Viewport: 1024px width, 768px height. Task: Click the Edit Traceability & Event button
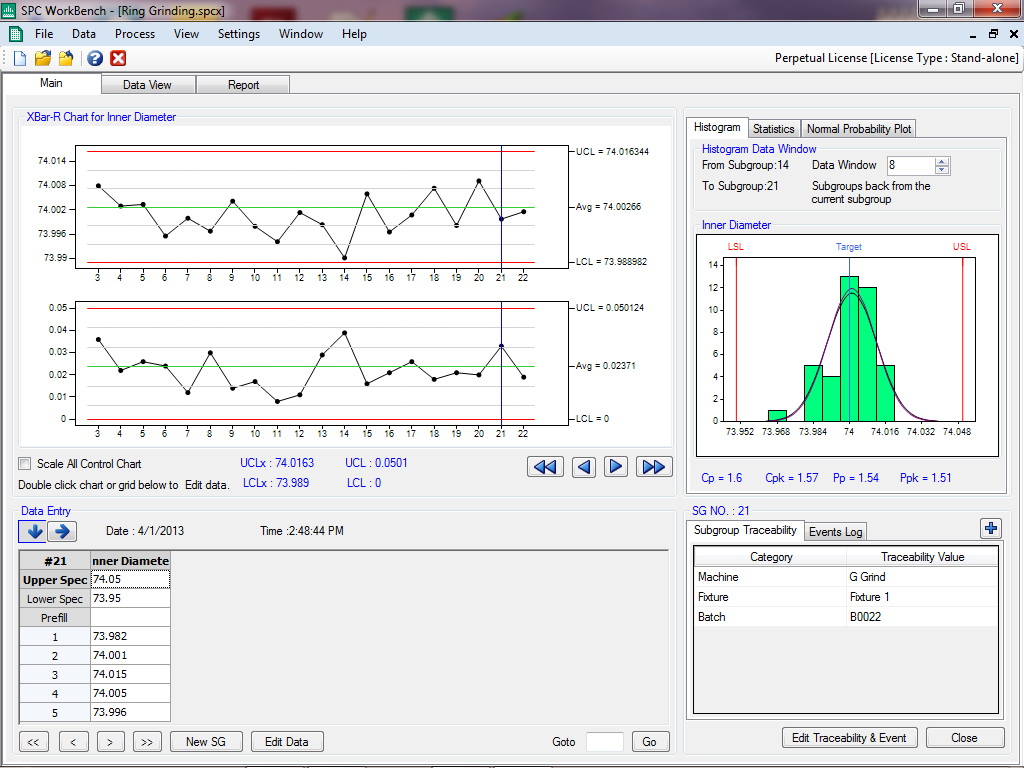(x=849, y=738)
